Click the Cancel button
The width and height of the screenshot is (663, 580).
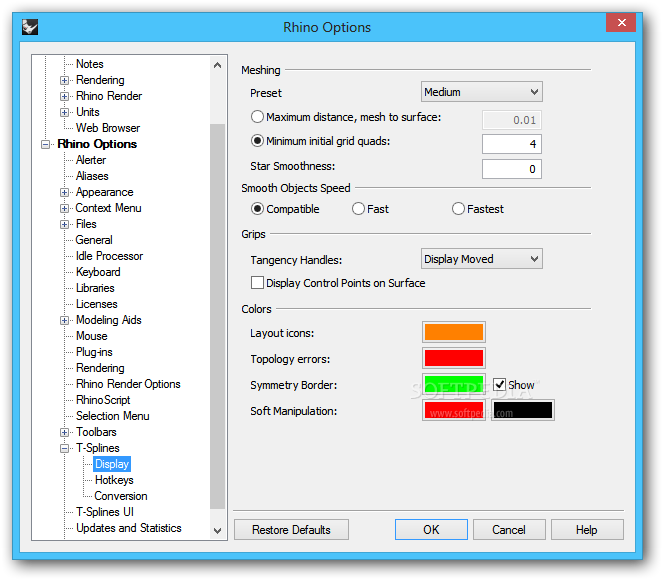(509, 530)
